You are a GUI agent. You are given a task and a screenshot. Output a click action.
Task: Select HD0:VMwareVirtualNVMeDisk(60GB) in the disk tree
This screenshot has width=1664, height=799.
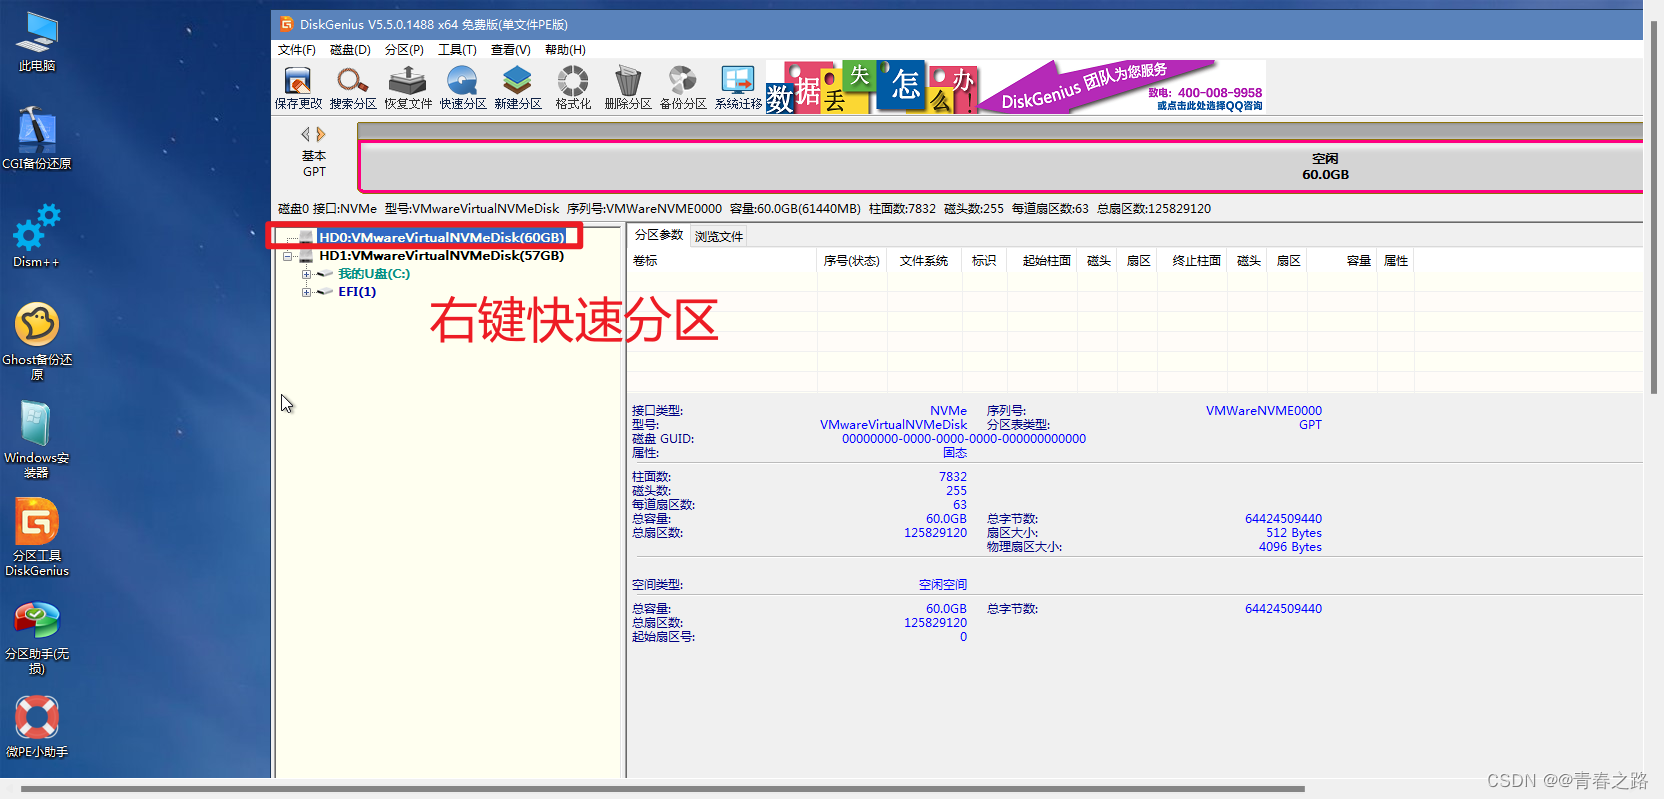pos(441,237)
